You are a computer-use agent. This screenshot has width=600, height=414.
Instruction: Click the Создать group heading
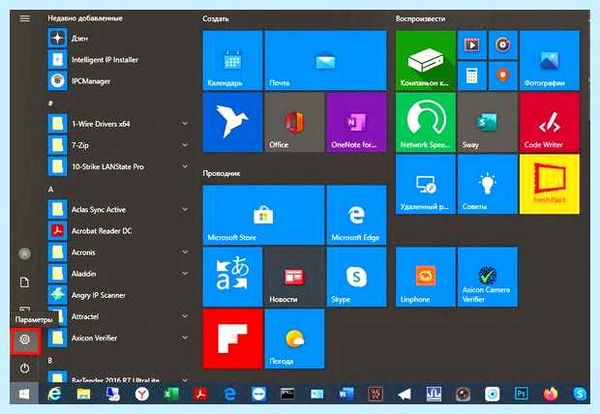(215, 19)
